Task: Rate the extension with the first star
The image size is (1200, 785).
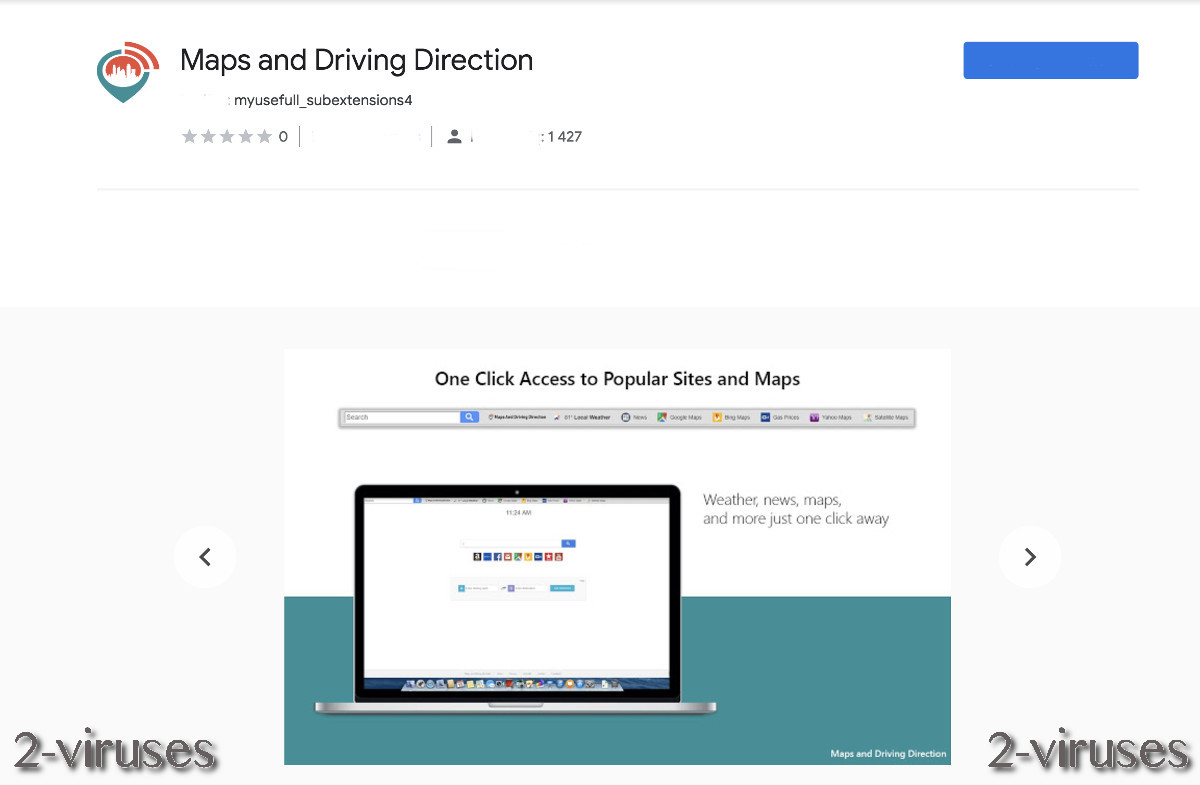Action: click(189, 136)
